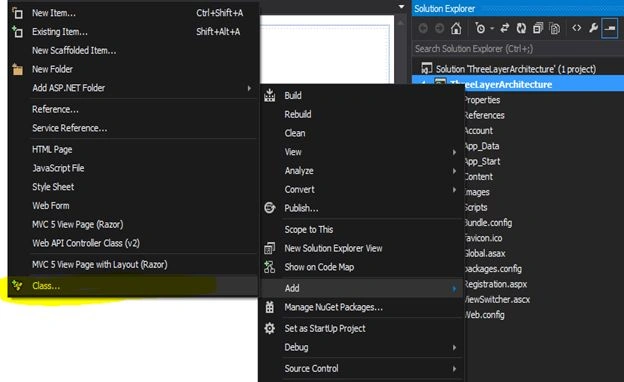The width and height of the screenshot is (624, 382).
Task: Click the Solution Explorer panel title
Action: click(x=445, y=9)
